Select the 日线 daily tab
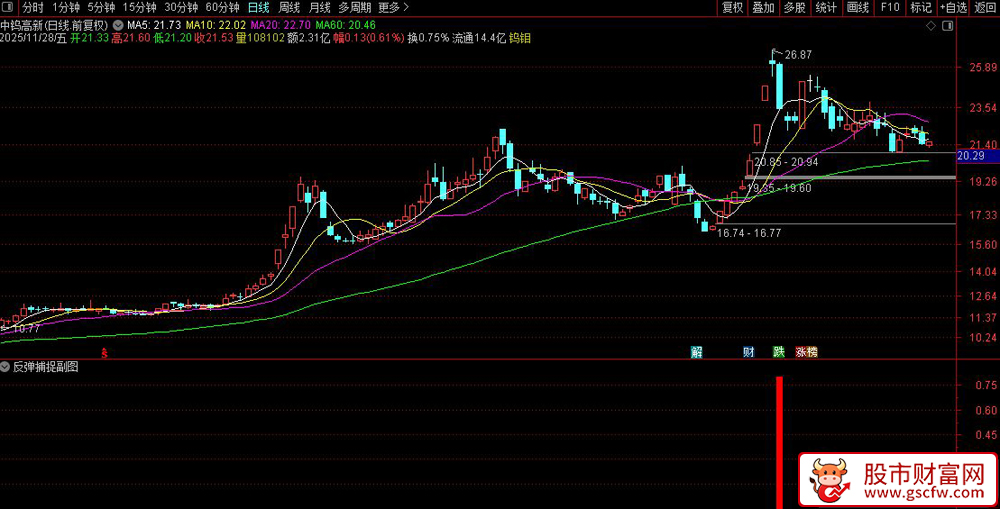 pyautogui.click(x=258, y=8)
